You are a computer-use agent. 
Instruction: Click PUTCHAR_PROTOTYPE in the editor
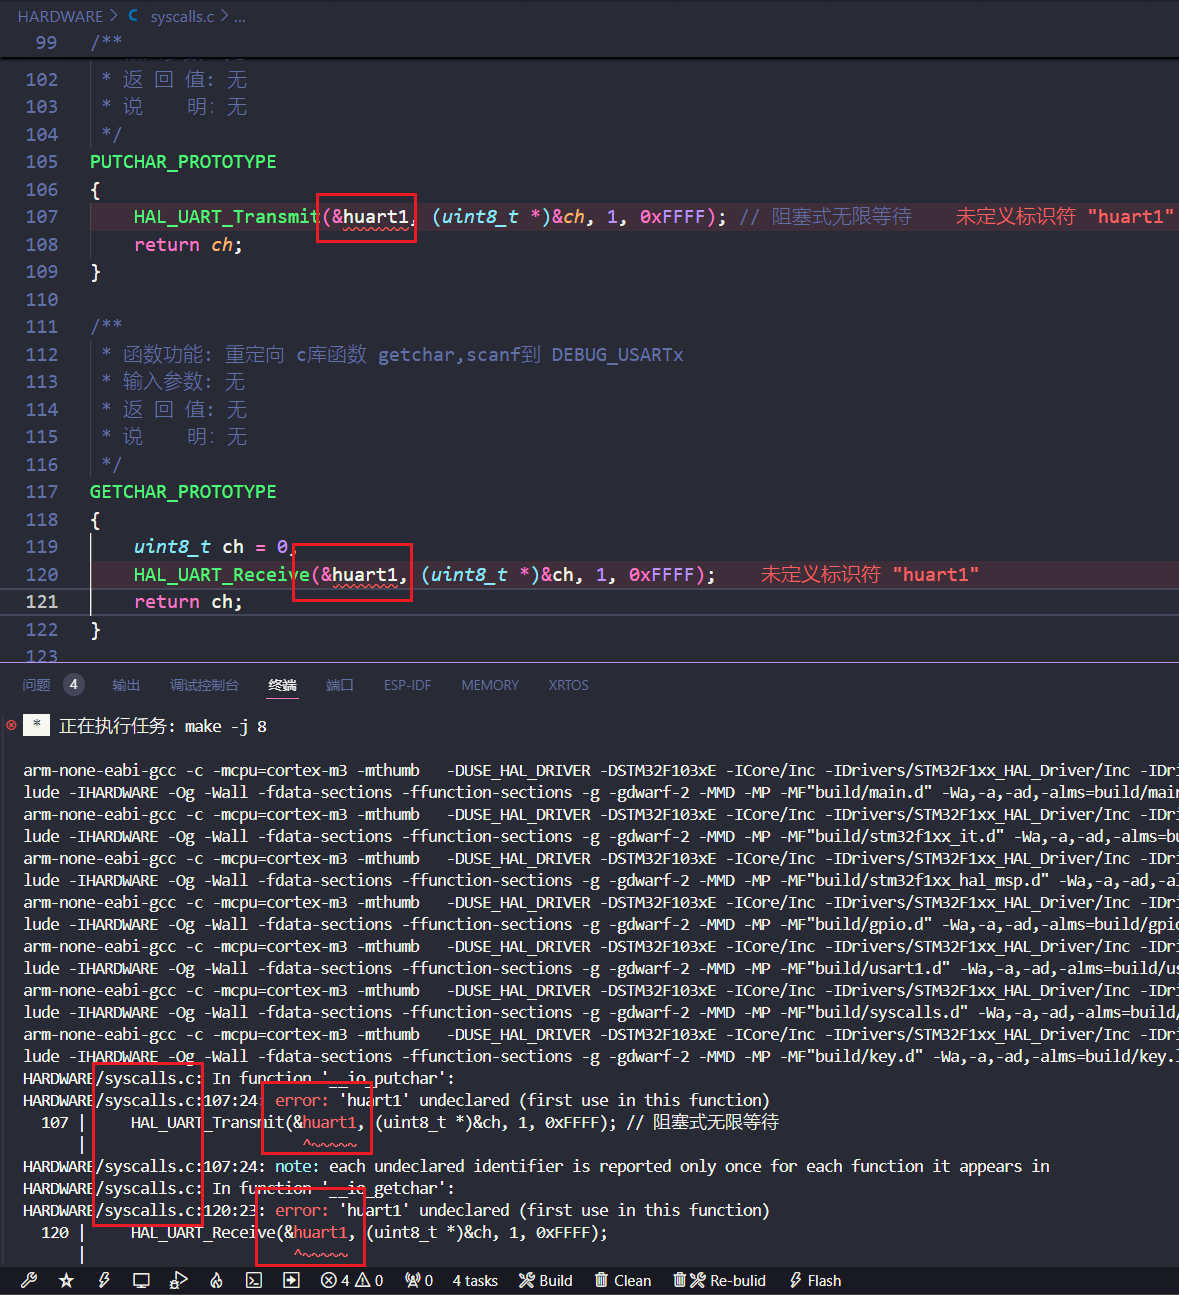183,162
